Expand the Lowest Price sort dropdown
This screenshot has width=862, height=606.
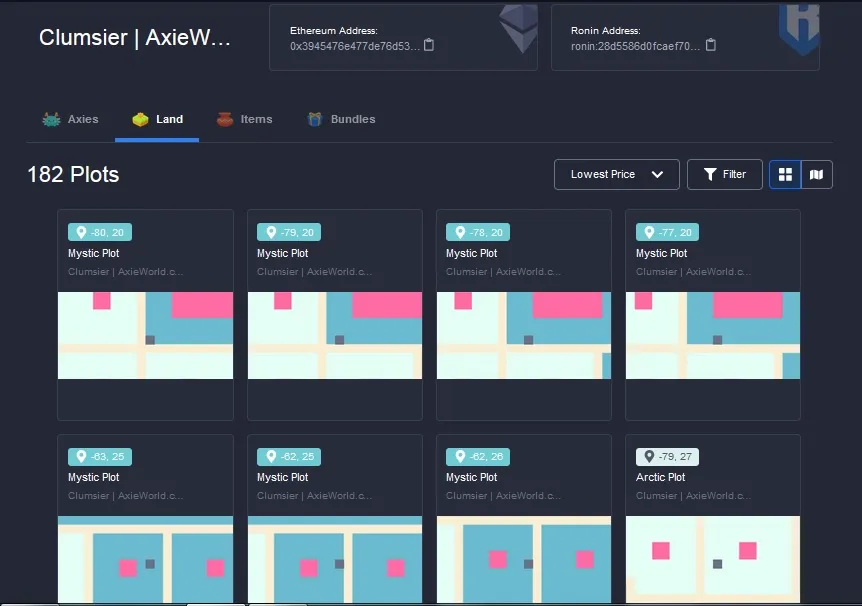point(617,174)
